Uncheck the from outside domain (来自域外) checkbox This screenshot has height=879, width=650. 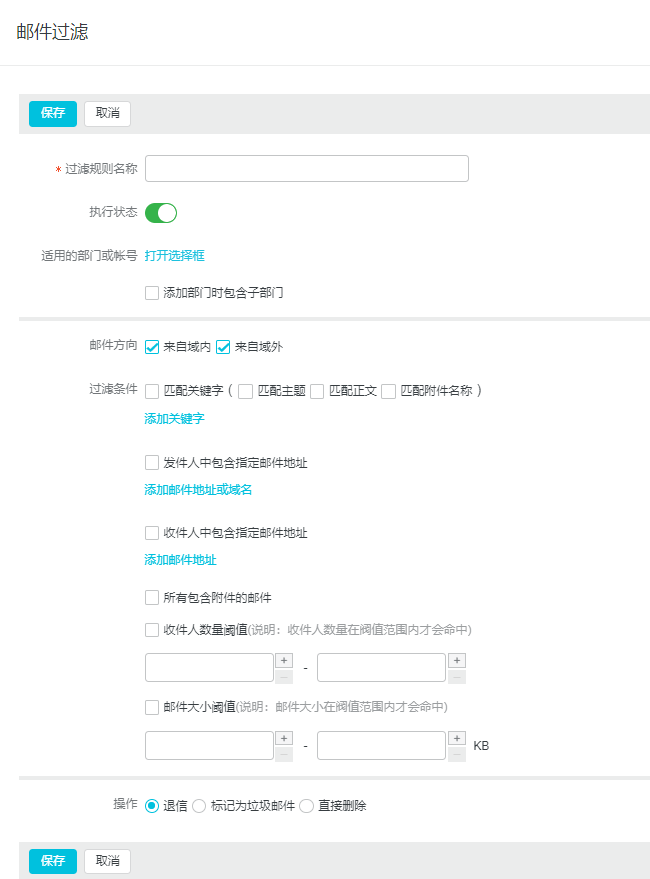tap(224, 347)
